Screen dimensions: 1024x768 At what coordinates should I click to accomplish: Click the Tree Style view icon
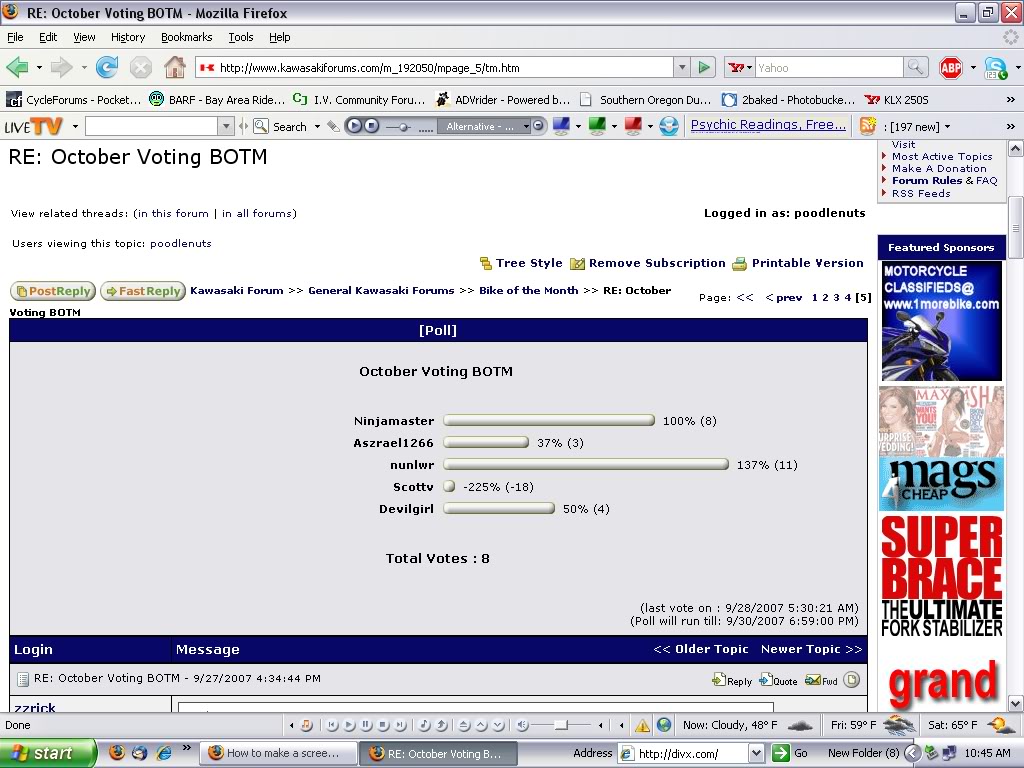coord(486,264)
